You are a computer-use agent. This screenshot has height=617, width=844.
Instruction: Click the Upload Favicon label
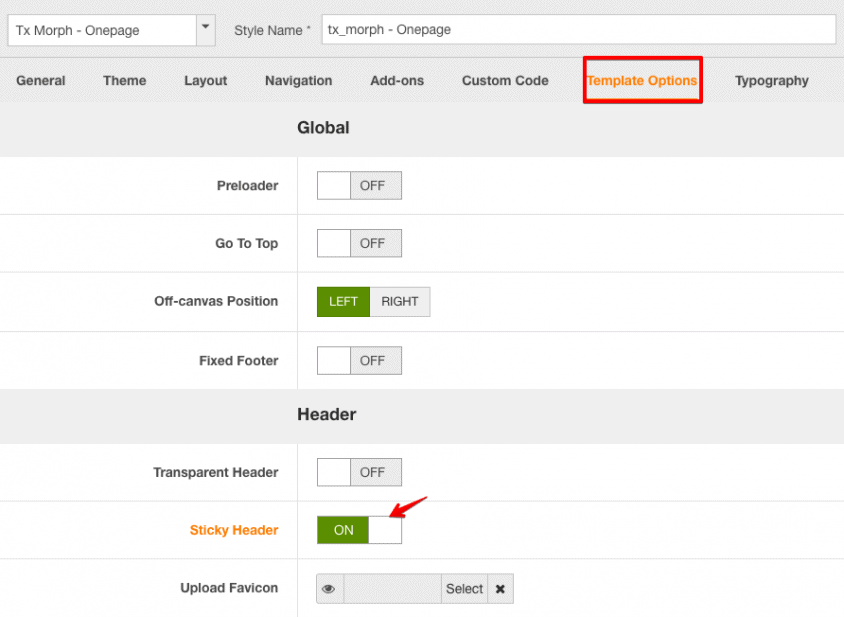pos(229,588)
